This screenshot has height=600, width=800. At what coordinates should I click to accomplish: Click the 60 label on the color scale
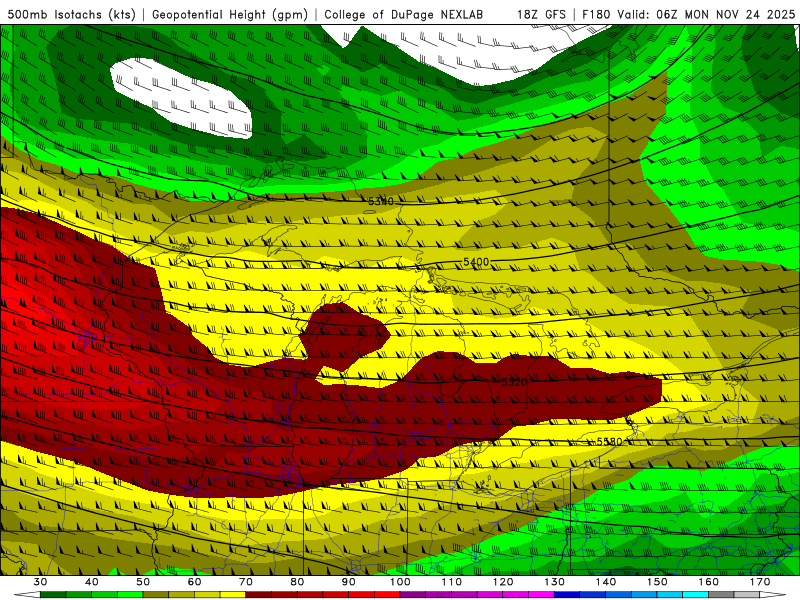(x=194, y=582)
